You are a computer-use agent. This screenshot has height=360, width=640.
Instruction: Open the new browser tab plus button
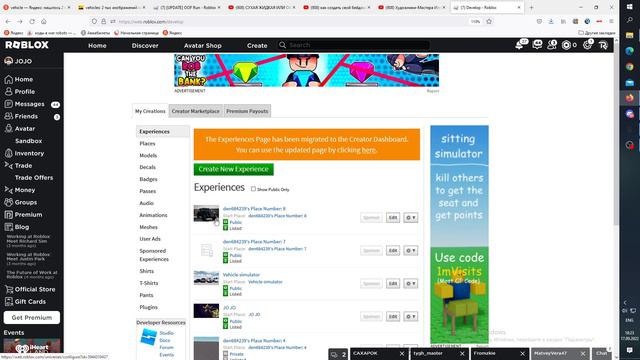tap(531, 7)
